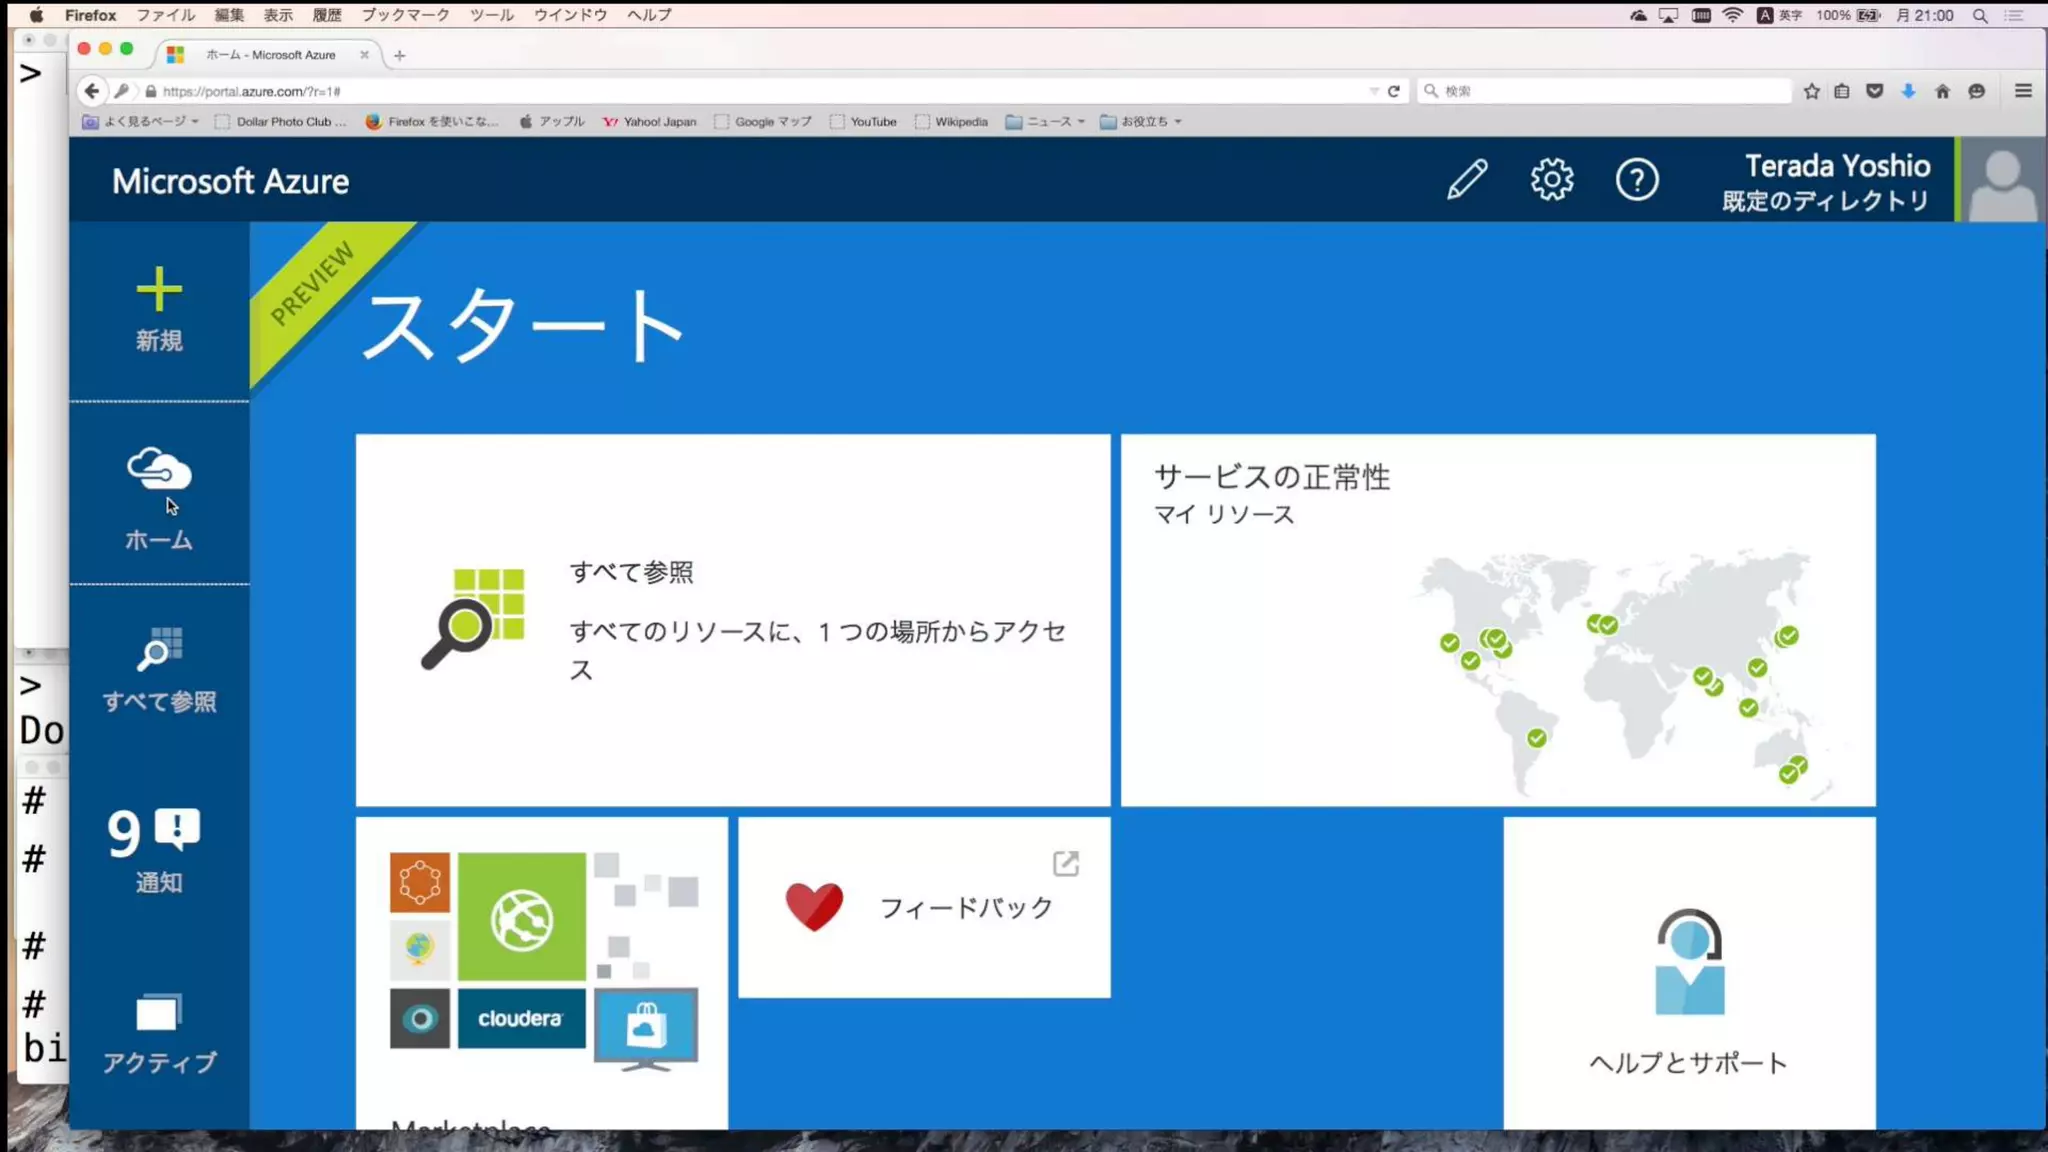This screenshot has width=2048, height=1152.
Task: Click the Microsoft Azure logo text
Action: 230,181
